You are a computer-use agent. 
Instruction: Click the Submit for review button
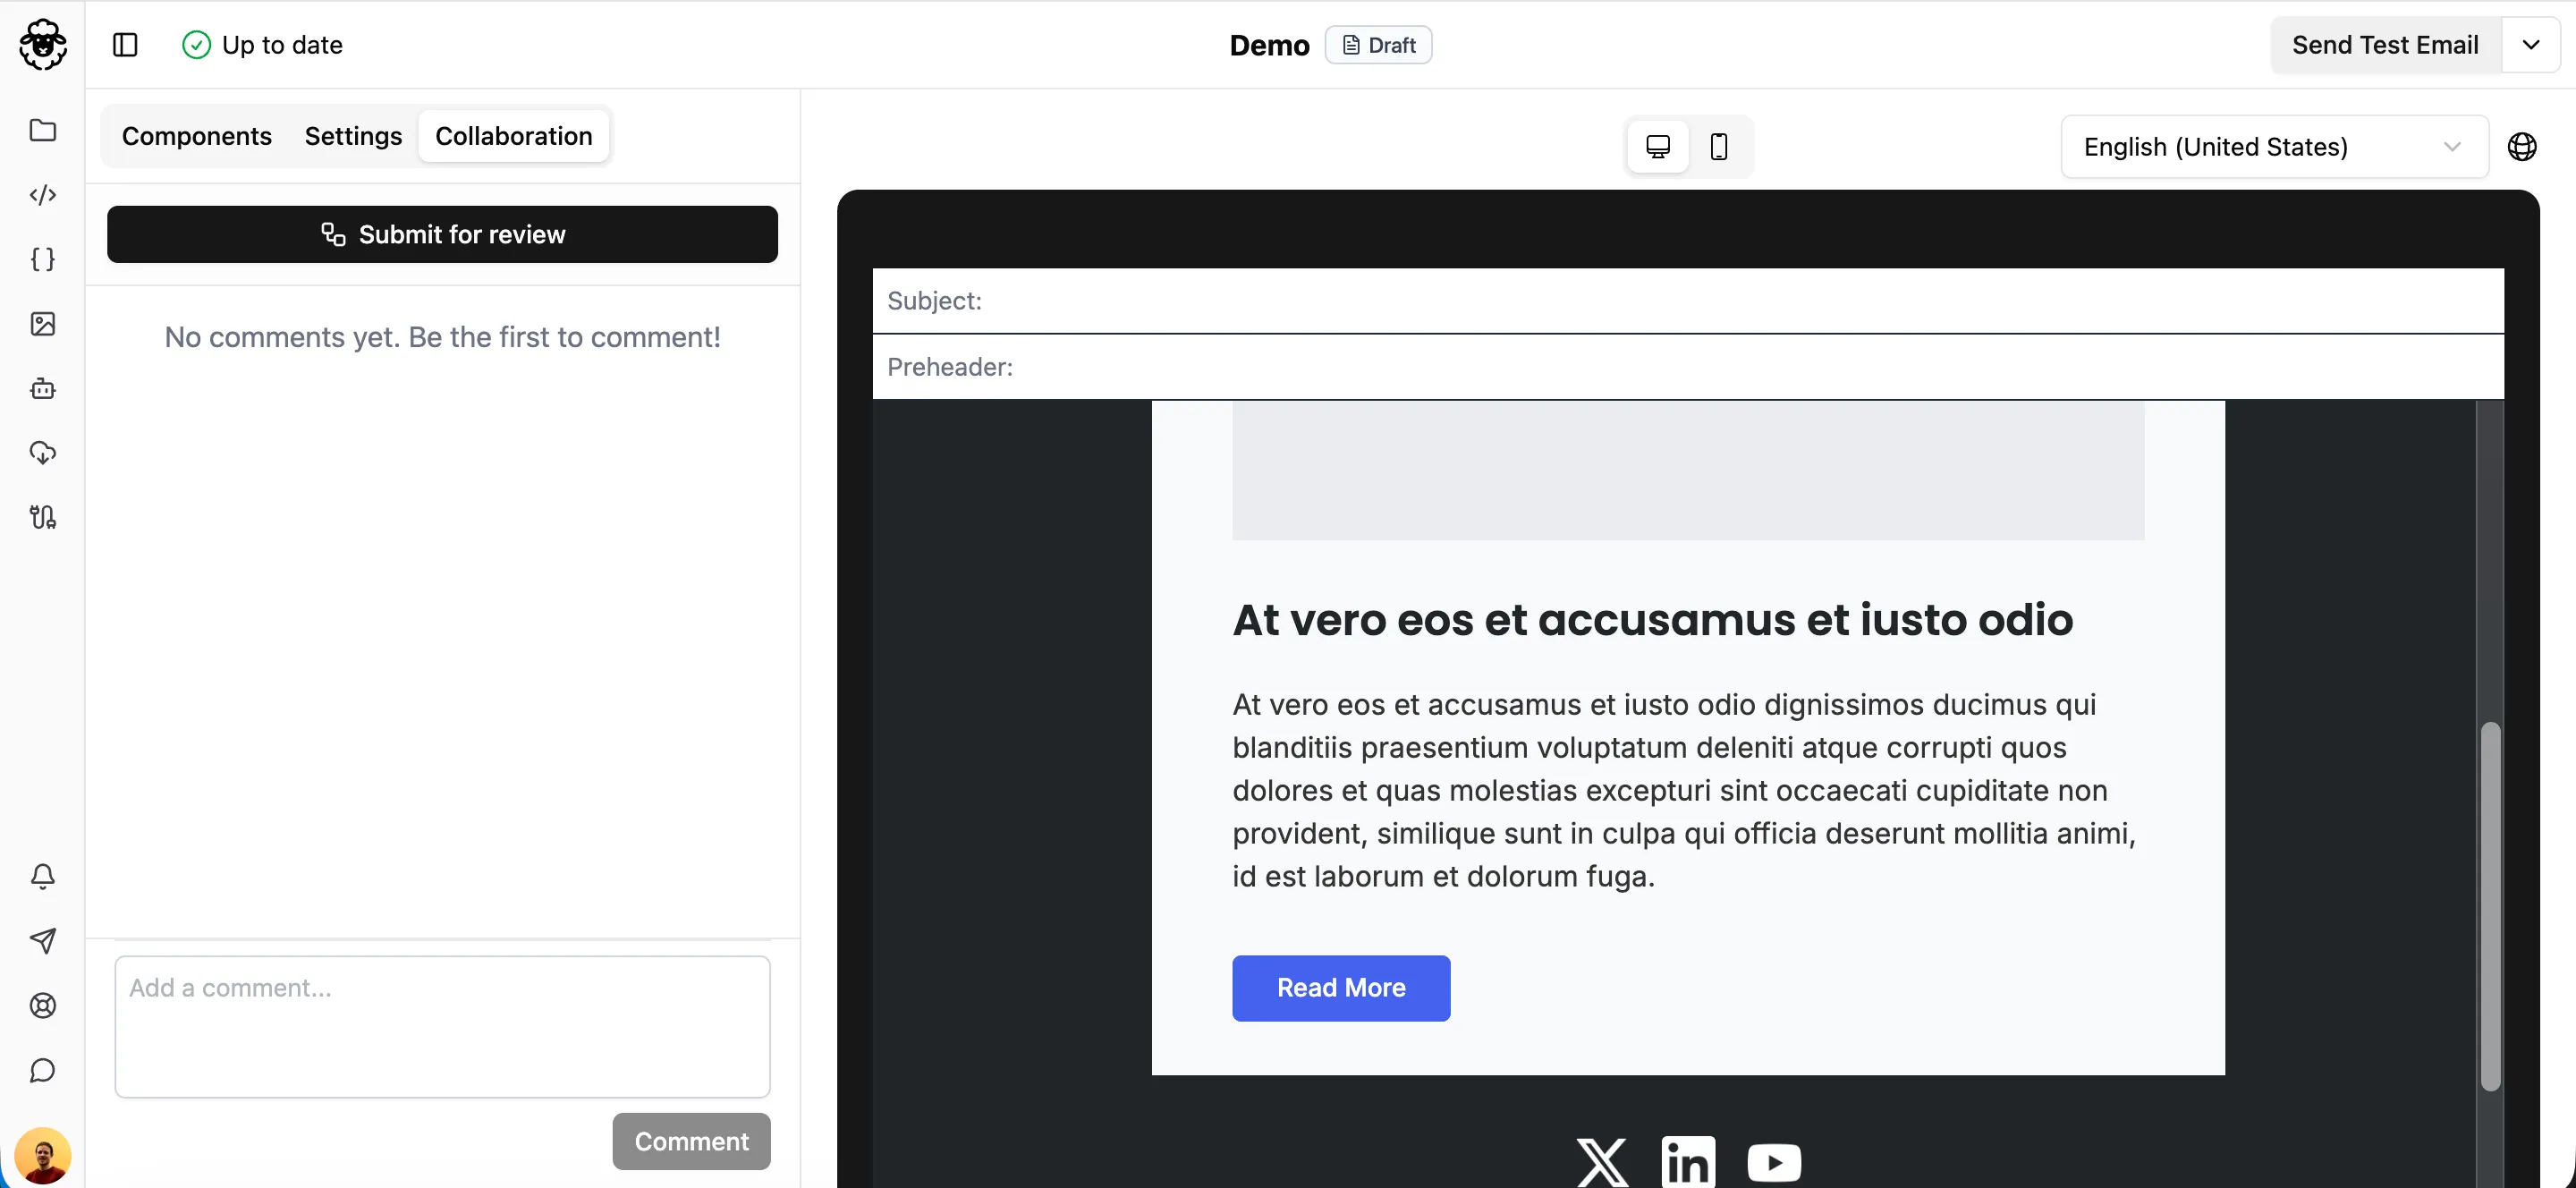442,234
